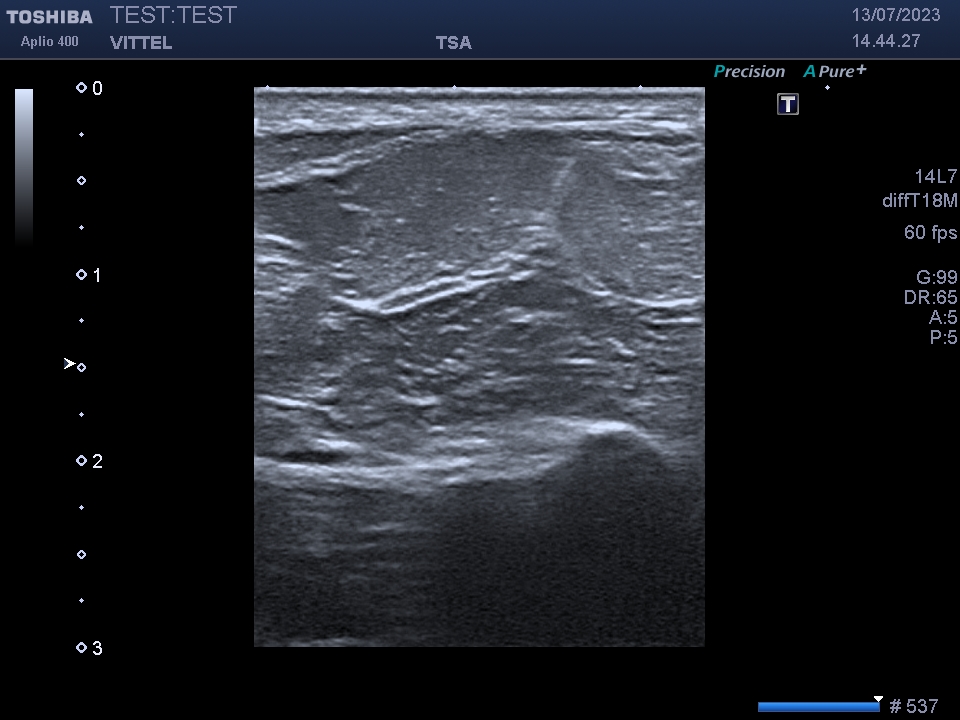This screenshot has height=720, width=960.
Task: Click the T orientation marker icon
Action: pos(787,103)
